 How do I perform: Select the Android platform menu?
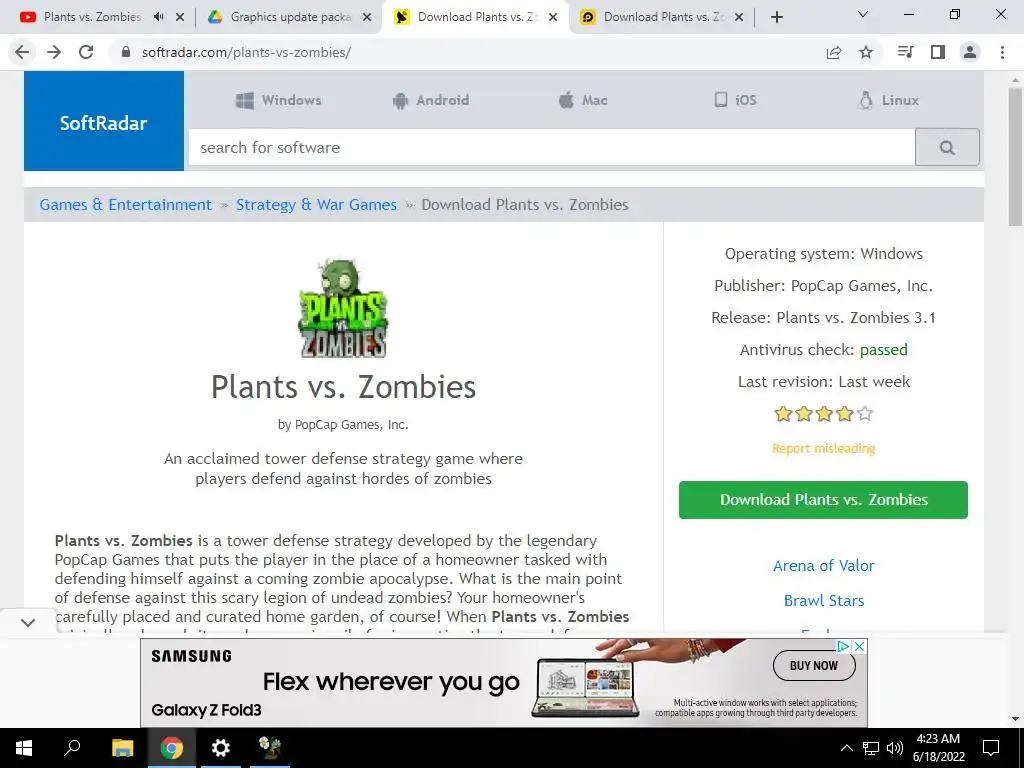tap(431, 100)
